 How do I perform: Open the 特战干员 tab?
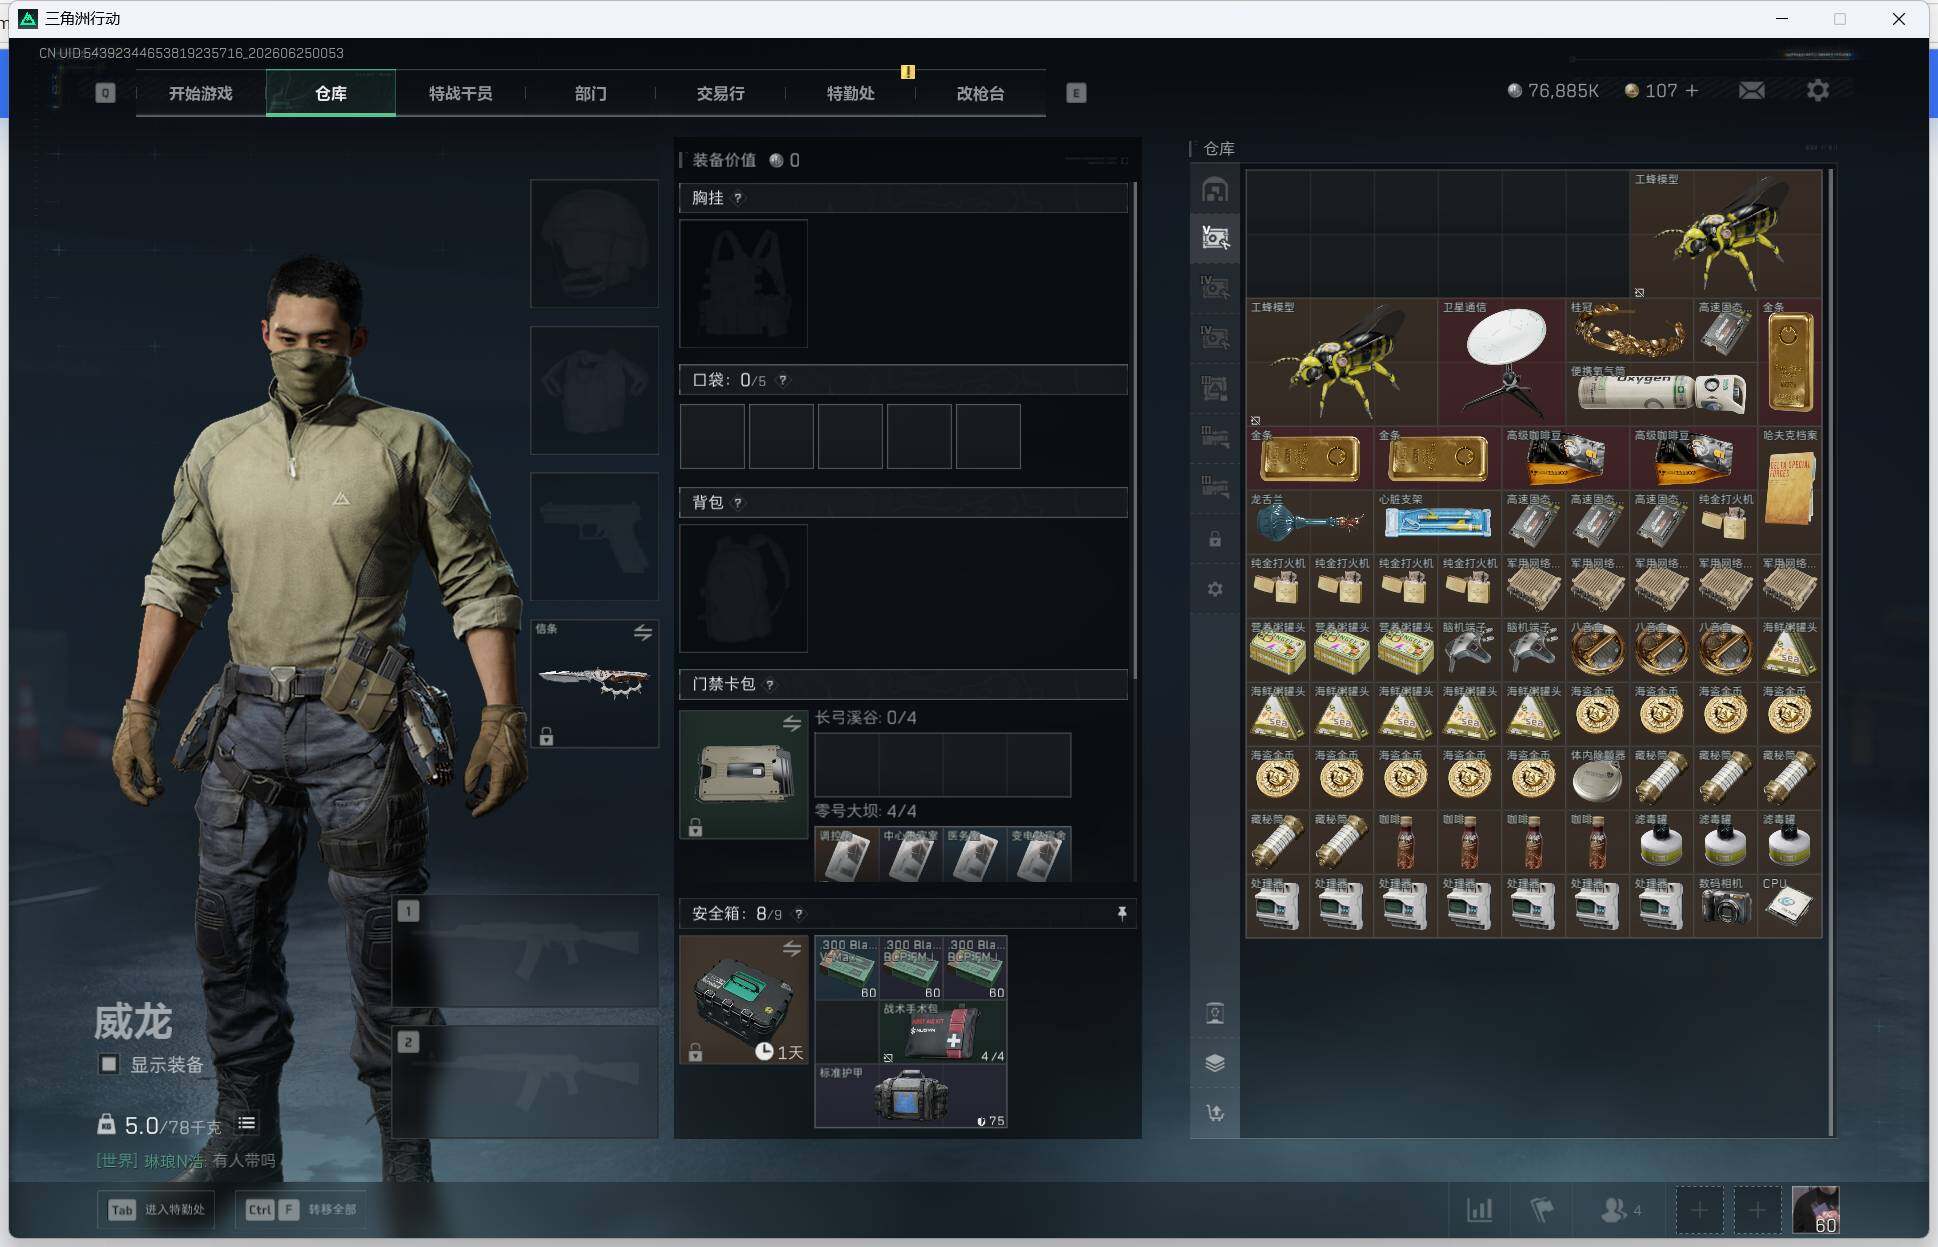(x=460, y=93)
